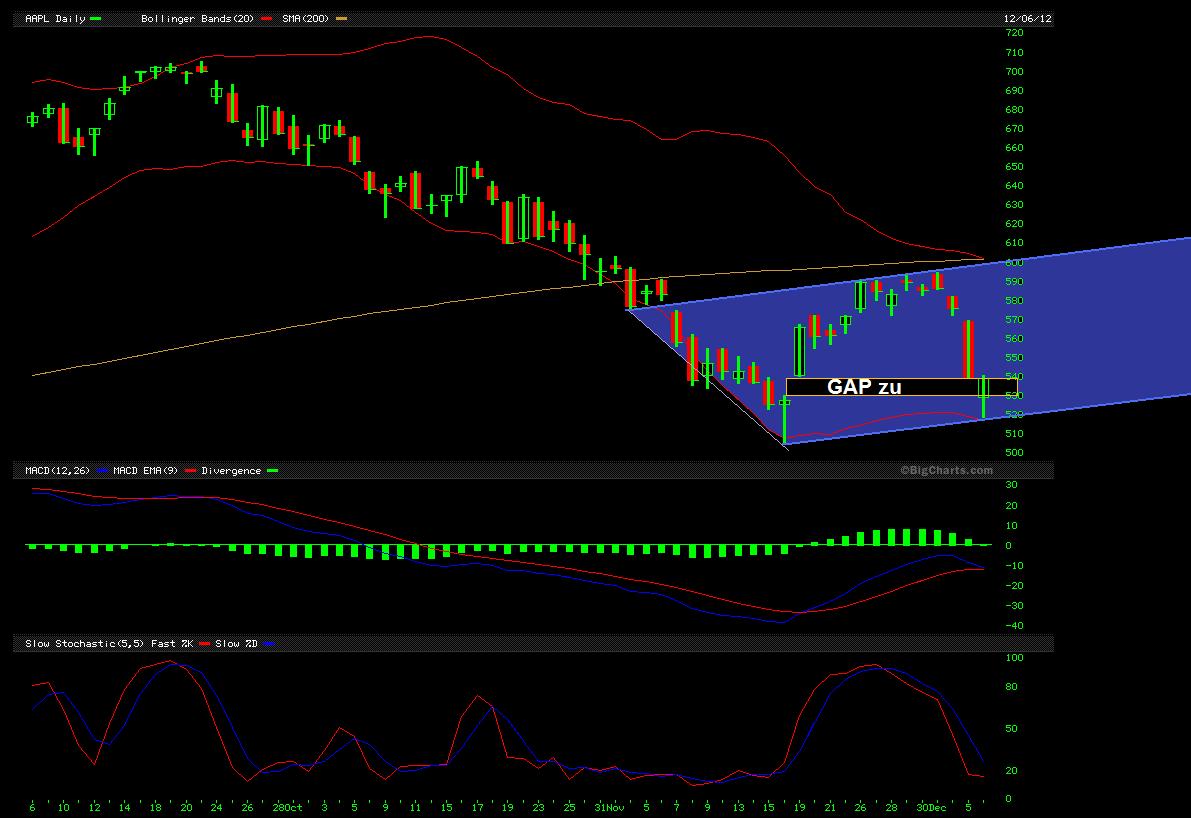Click the 17 date on time axis

tap(477, 807)
